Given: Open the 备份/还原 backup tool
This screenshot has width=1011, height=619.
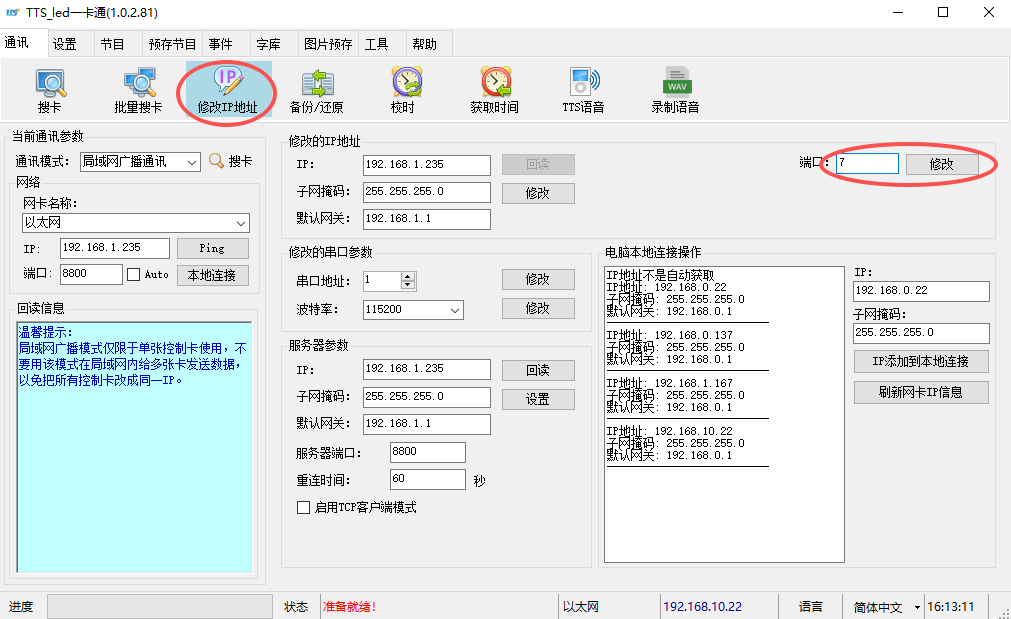Looking at the screenshot, I should pos(317,90).
